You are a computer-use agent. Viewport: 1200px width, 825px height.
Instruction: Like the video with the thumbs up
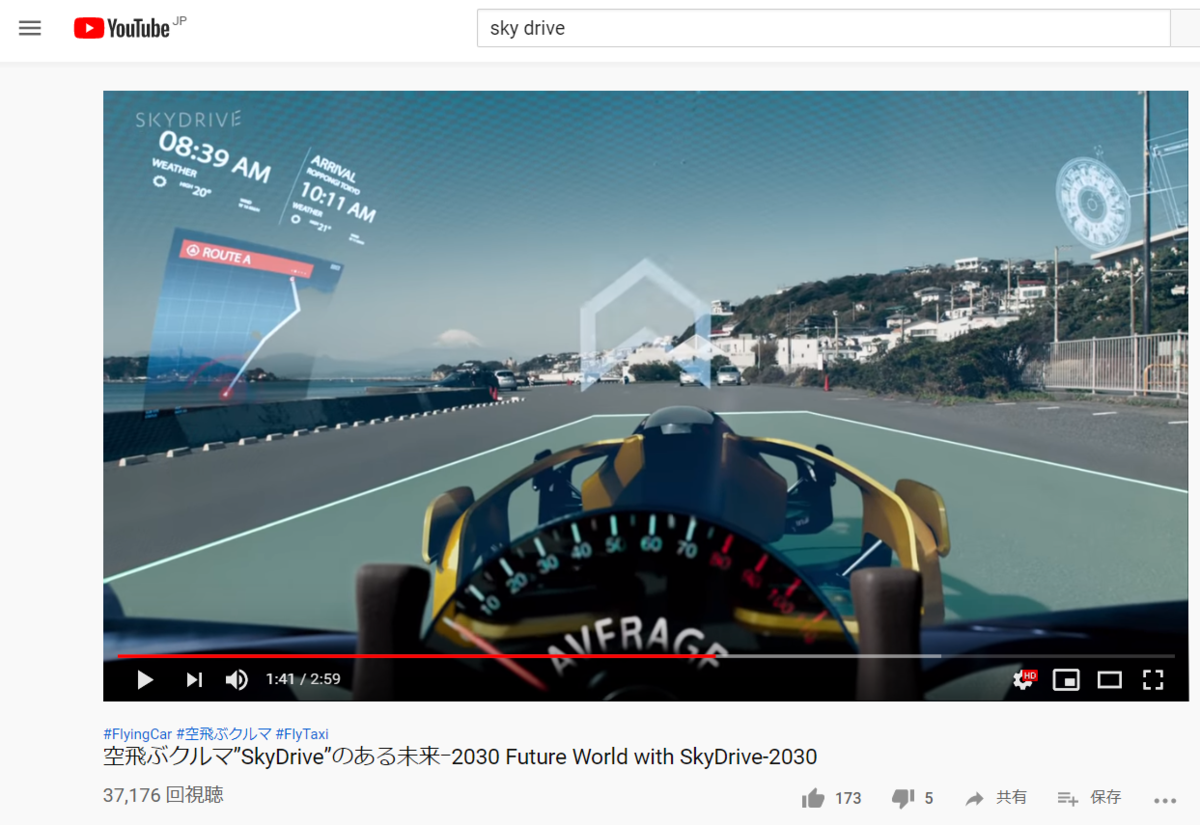tap(813, 798)
